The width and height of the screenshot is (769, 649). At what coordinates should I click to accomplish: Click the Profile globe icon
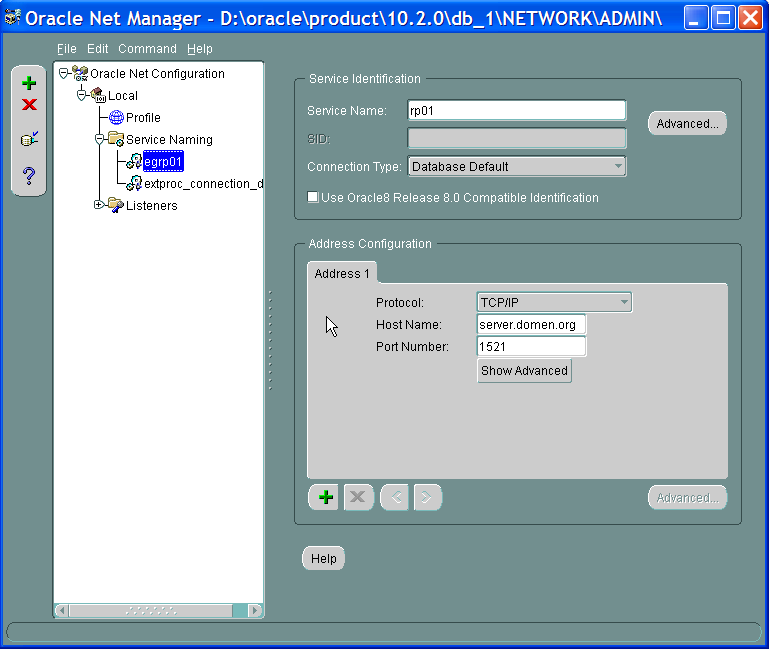coord(116,117)
